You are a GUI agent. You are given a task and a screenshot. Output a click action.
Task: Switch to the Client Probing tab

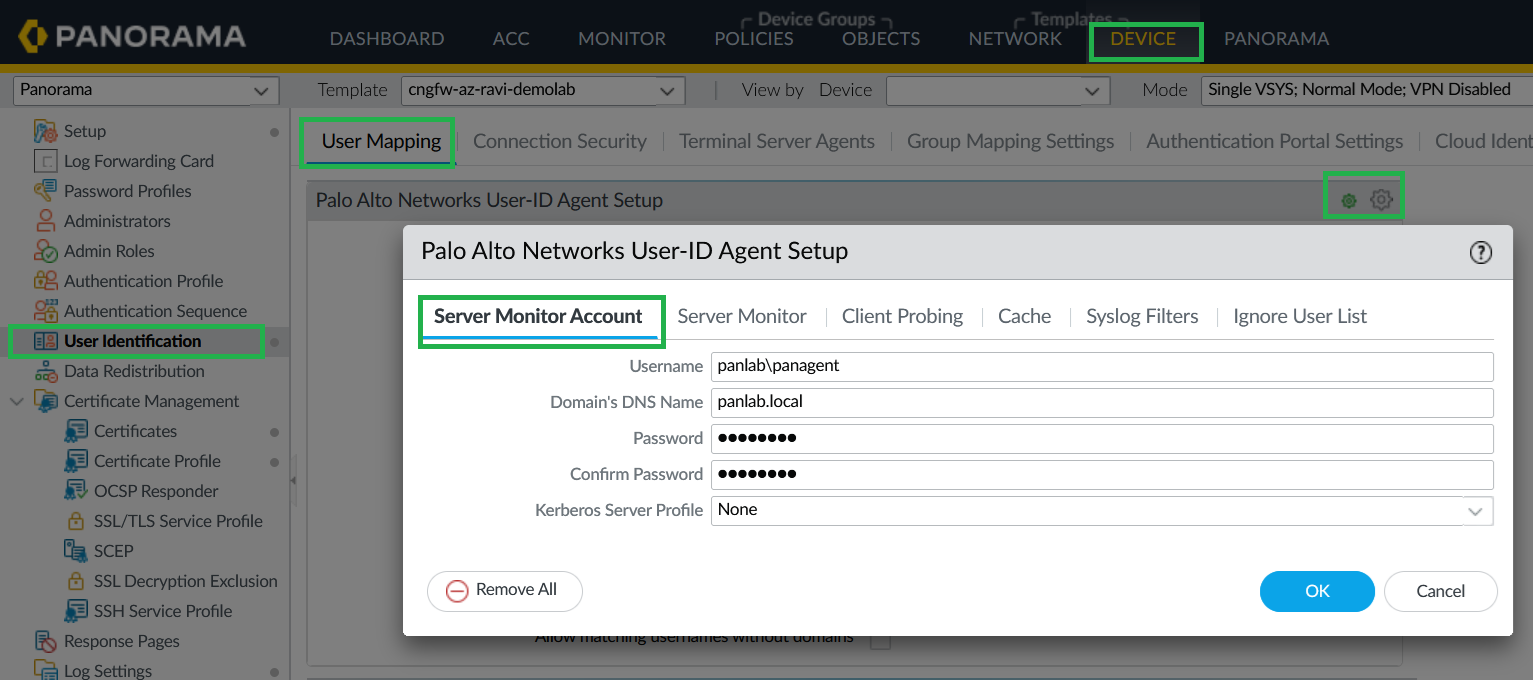click(x=902, y=316)
